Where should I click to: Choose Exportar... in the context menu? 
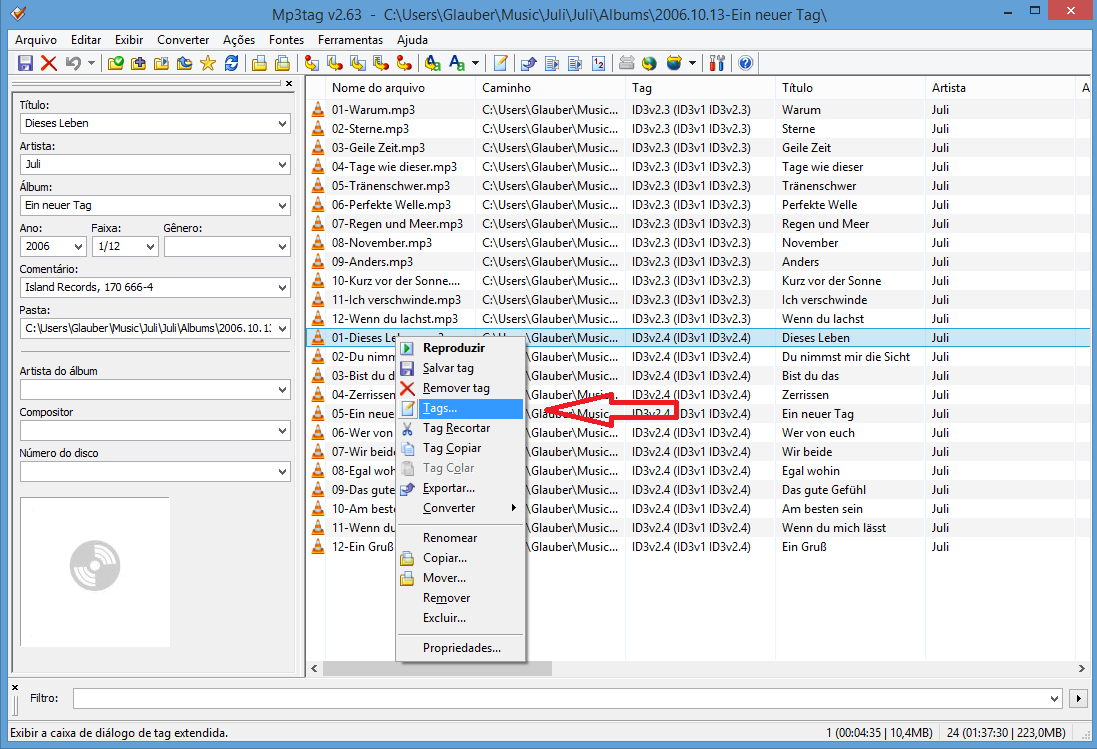(460, 488)
